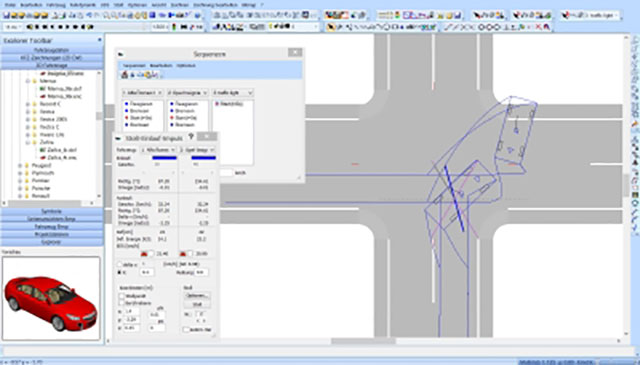Viewport: 640px width, 365px height.
Task: Click Meriva_lite.dxf file icon in tree
Action: click(x=43, y=89)
